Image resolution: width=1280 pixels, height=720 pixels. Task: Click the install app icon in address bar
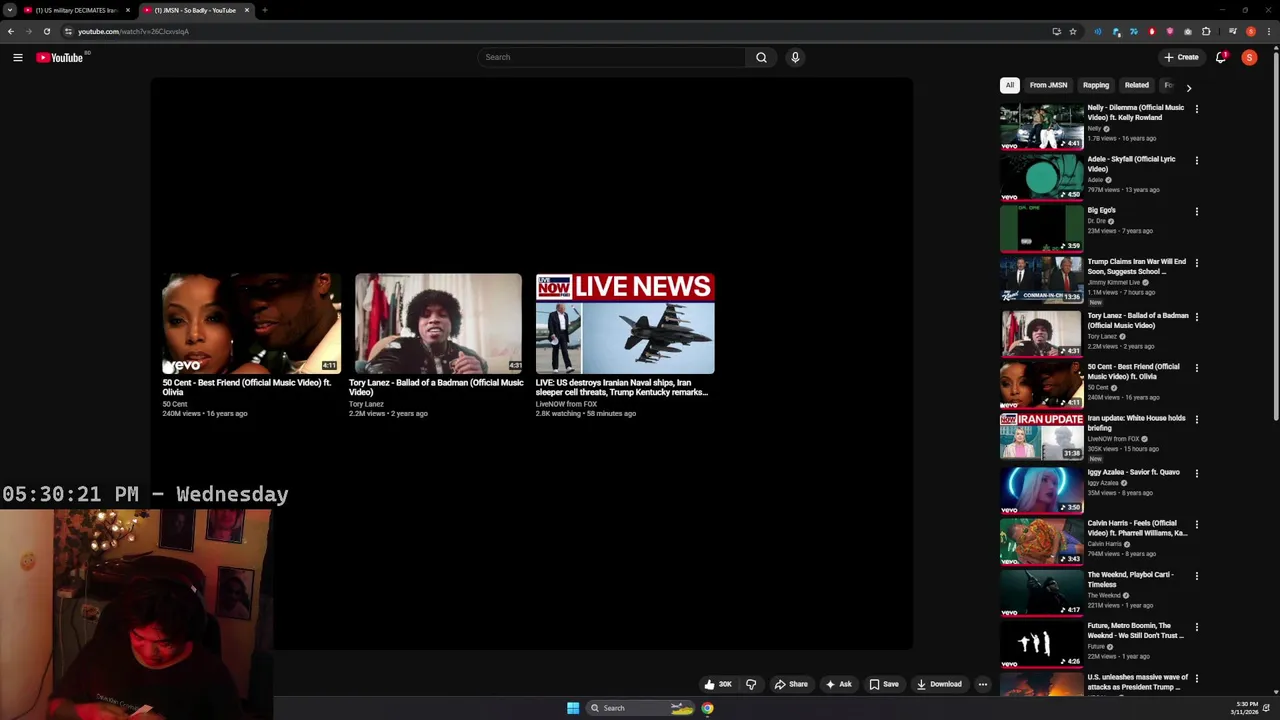tap(1056, 31)
